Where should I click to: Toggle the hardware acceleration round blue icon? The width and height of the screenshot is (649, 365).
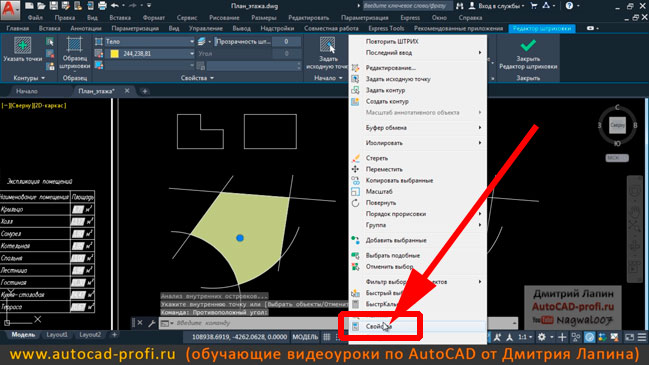[589, 337]
